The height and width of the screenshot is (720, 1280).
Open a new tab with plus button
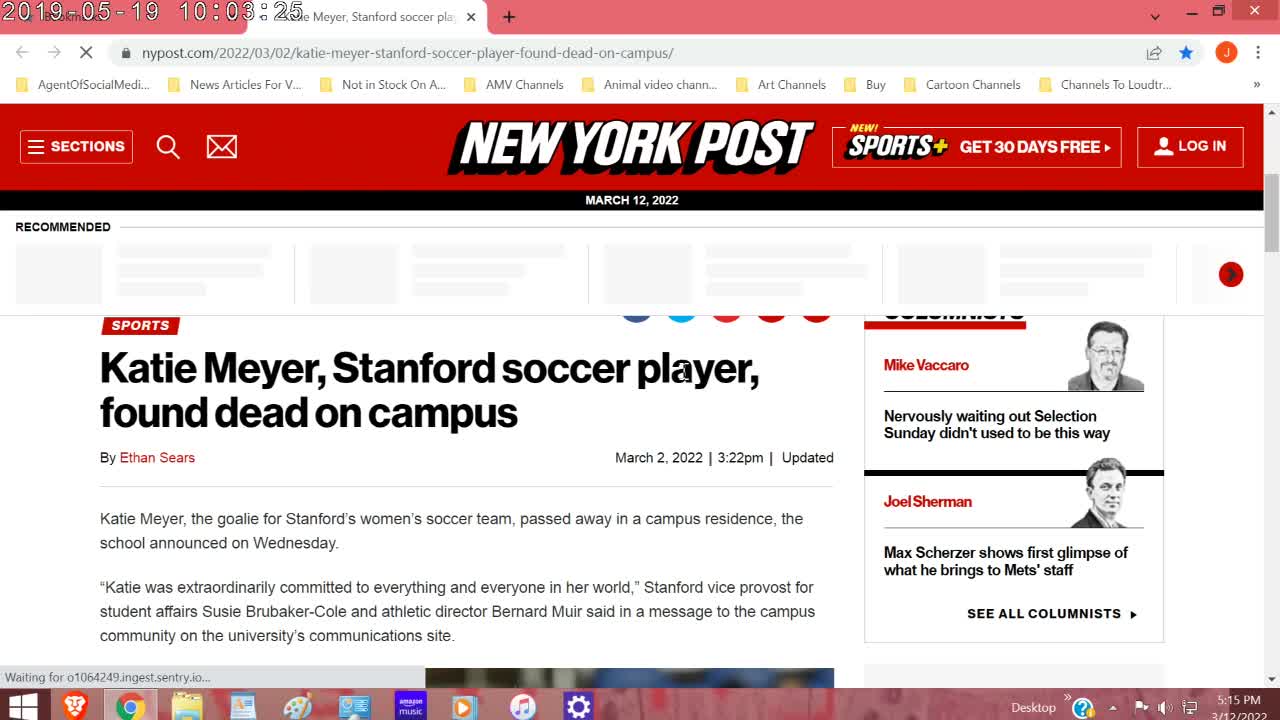click(509, 17)
